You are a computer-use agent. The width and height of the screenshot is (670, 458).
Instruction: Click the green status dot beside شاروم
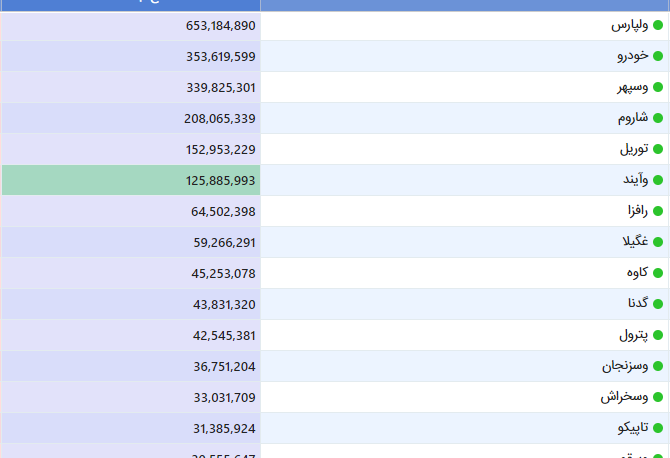coord(658,118)
